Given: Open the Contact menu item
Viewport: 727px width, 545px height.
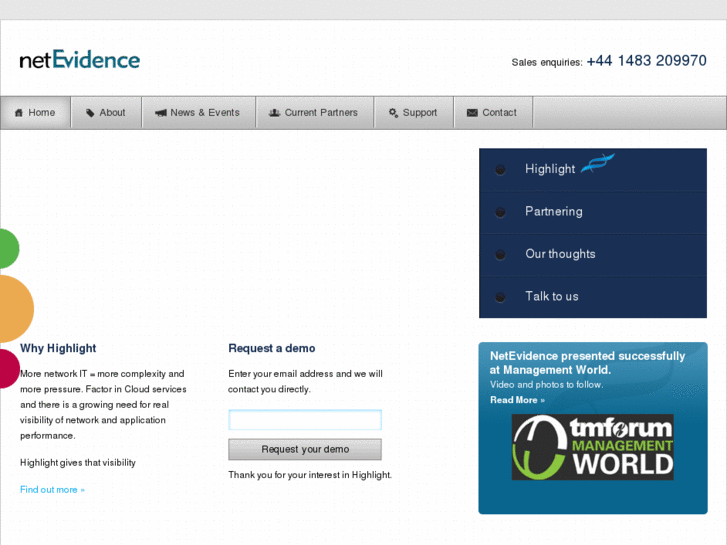Looking at the screenshot, I should (x=493, y=112).
